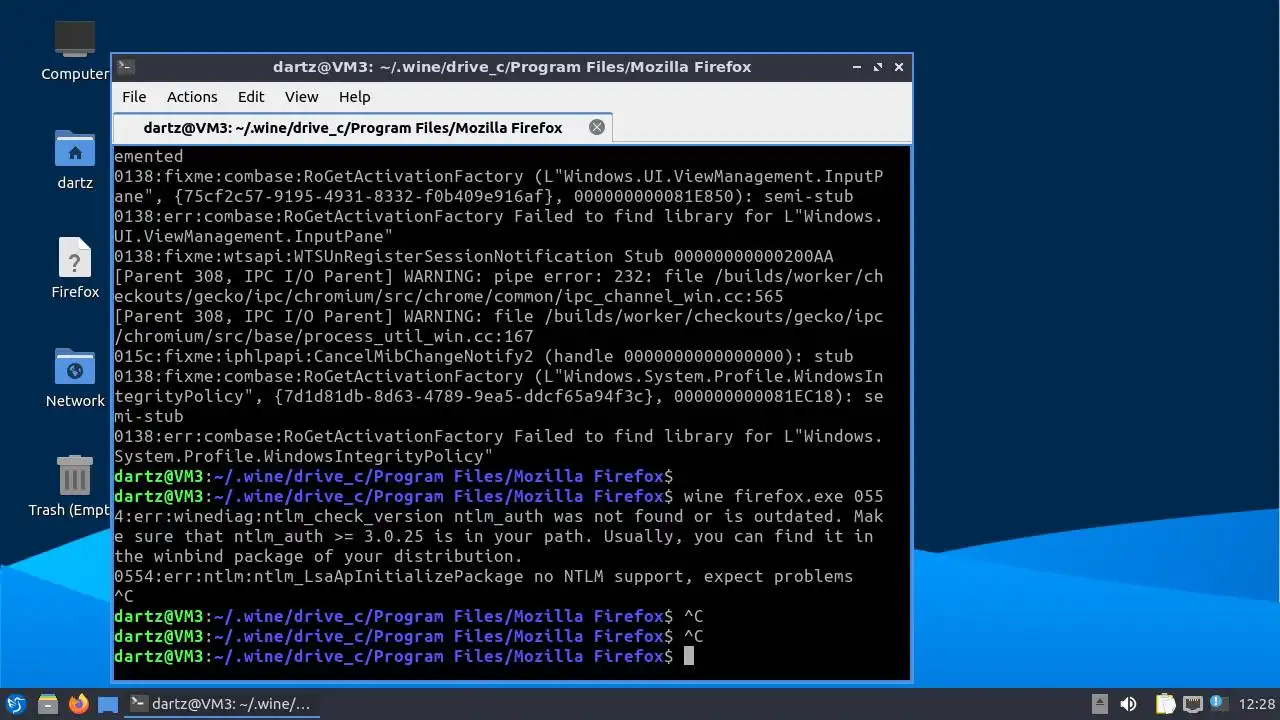This screenshot has width=1280, height=720.
Task: Open the Edit menu
Action: coord(251,97)
